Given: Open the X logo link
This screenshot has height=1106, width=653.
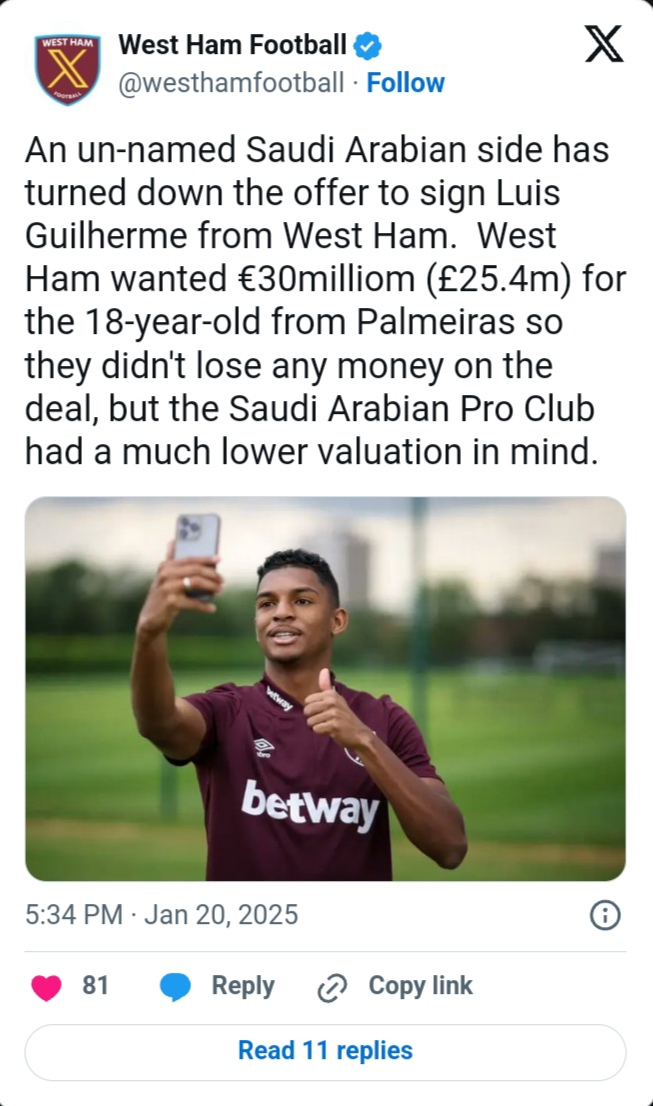Looking at the screenshot, I should click(x=603, y=44).
